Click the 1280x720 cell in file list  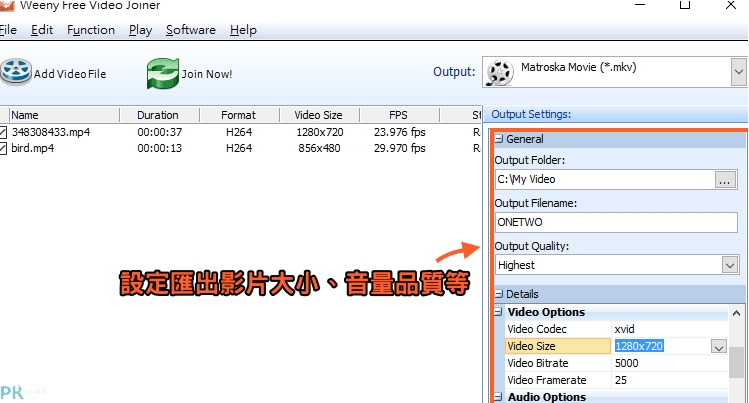[x=320, y=132]
